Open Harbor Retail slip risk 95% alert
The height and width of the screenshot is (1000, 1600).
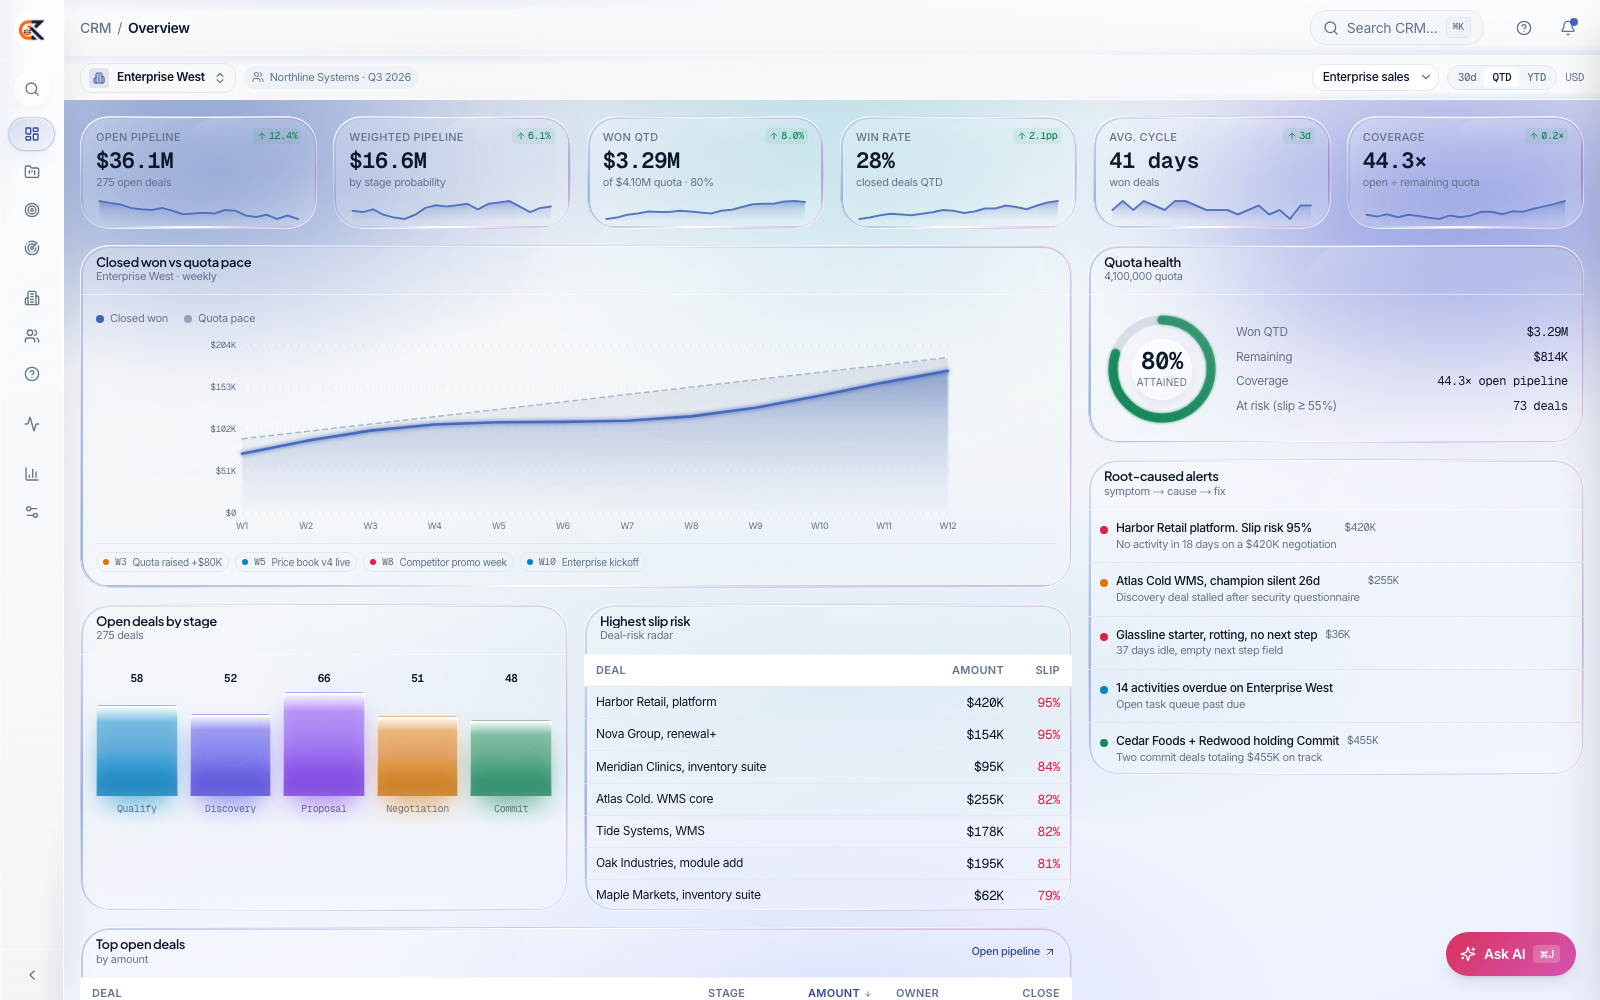[1336, 536]
